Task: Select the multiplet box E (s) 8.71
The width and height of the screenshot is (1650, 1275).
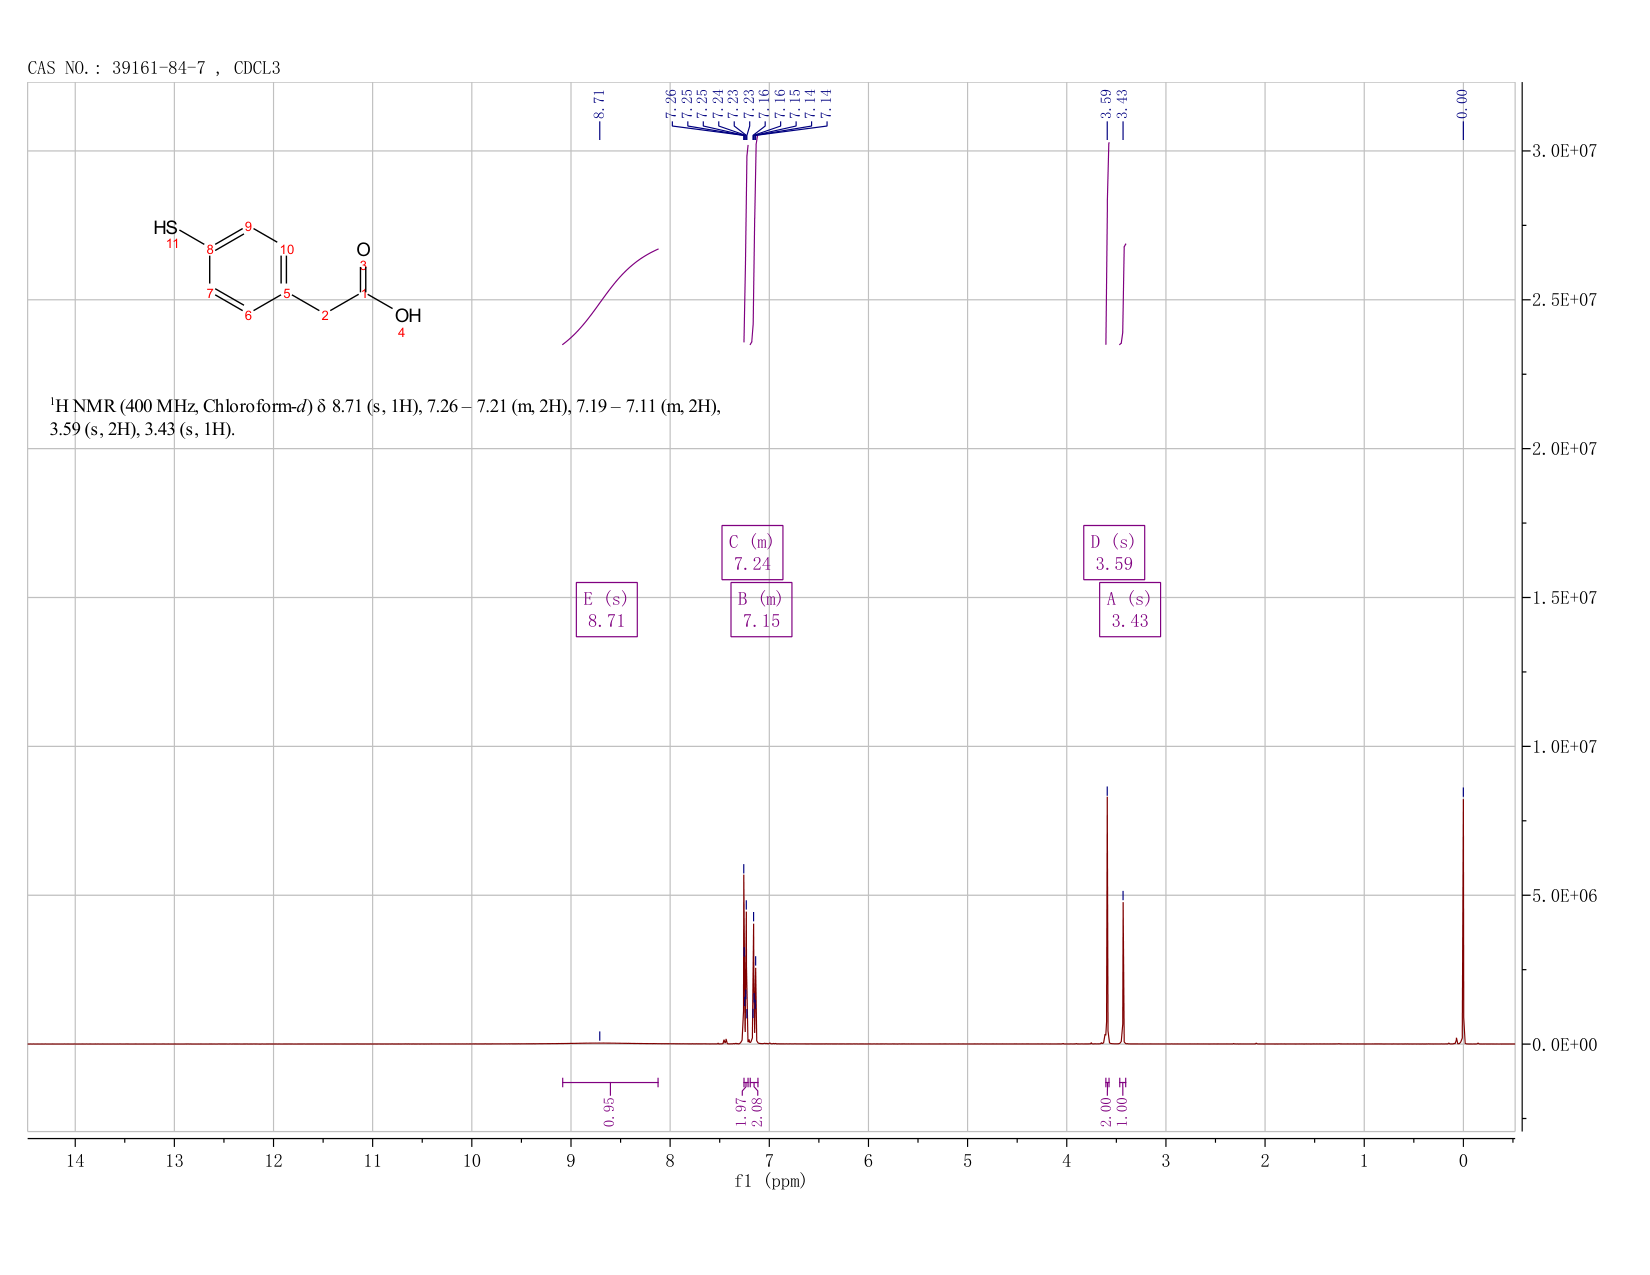Action: tap(606, 609)
